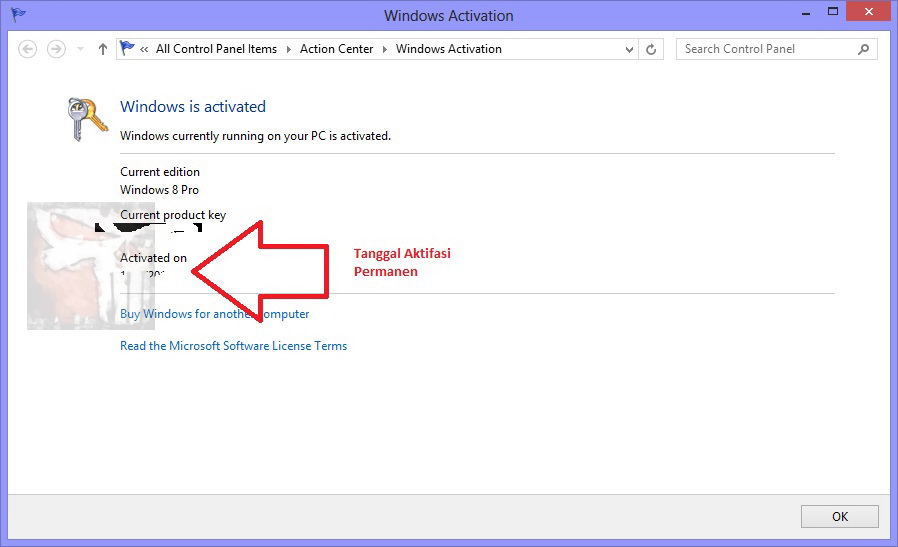This screenshot has width=898, height=547.
Task: Open the recent locations dropdown arrow
Action: click(x=80, y=49)
